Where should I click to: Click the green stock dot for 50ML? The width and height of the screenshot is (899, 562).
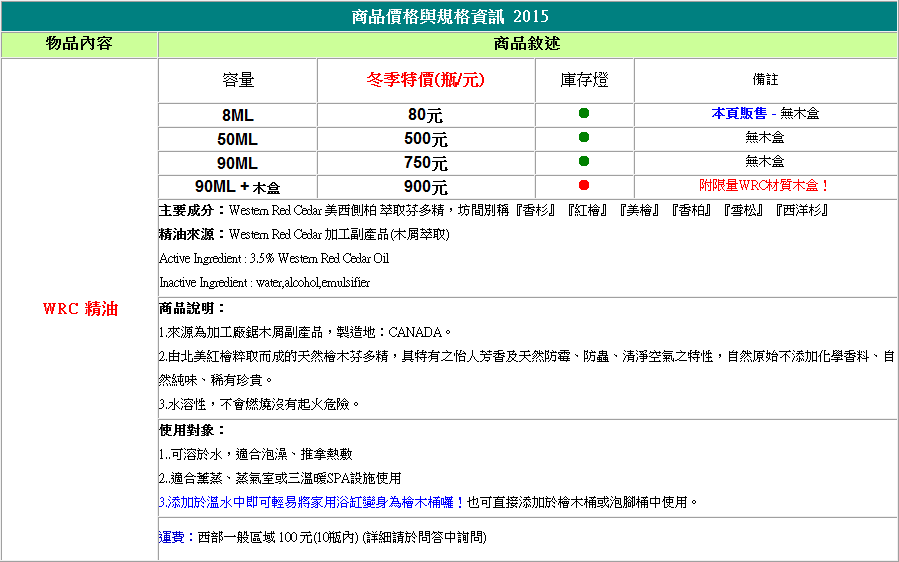pos(584,137)
